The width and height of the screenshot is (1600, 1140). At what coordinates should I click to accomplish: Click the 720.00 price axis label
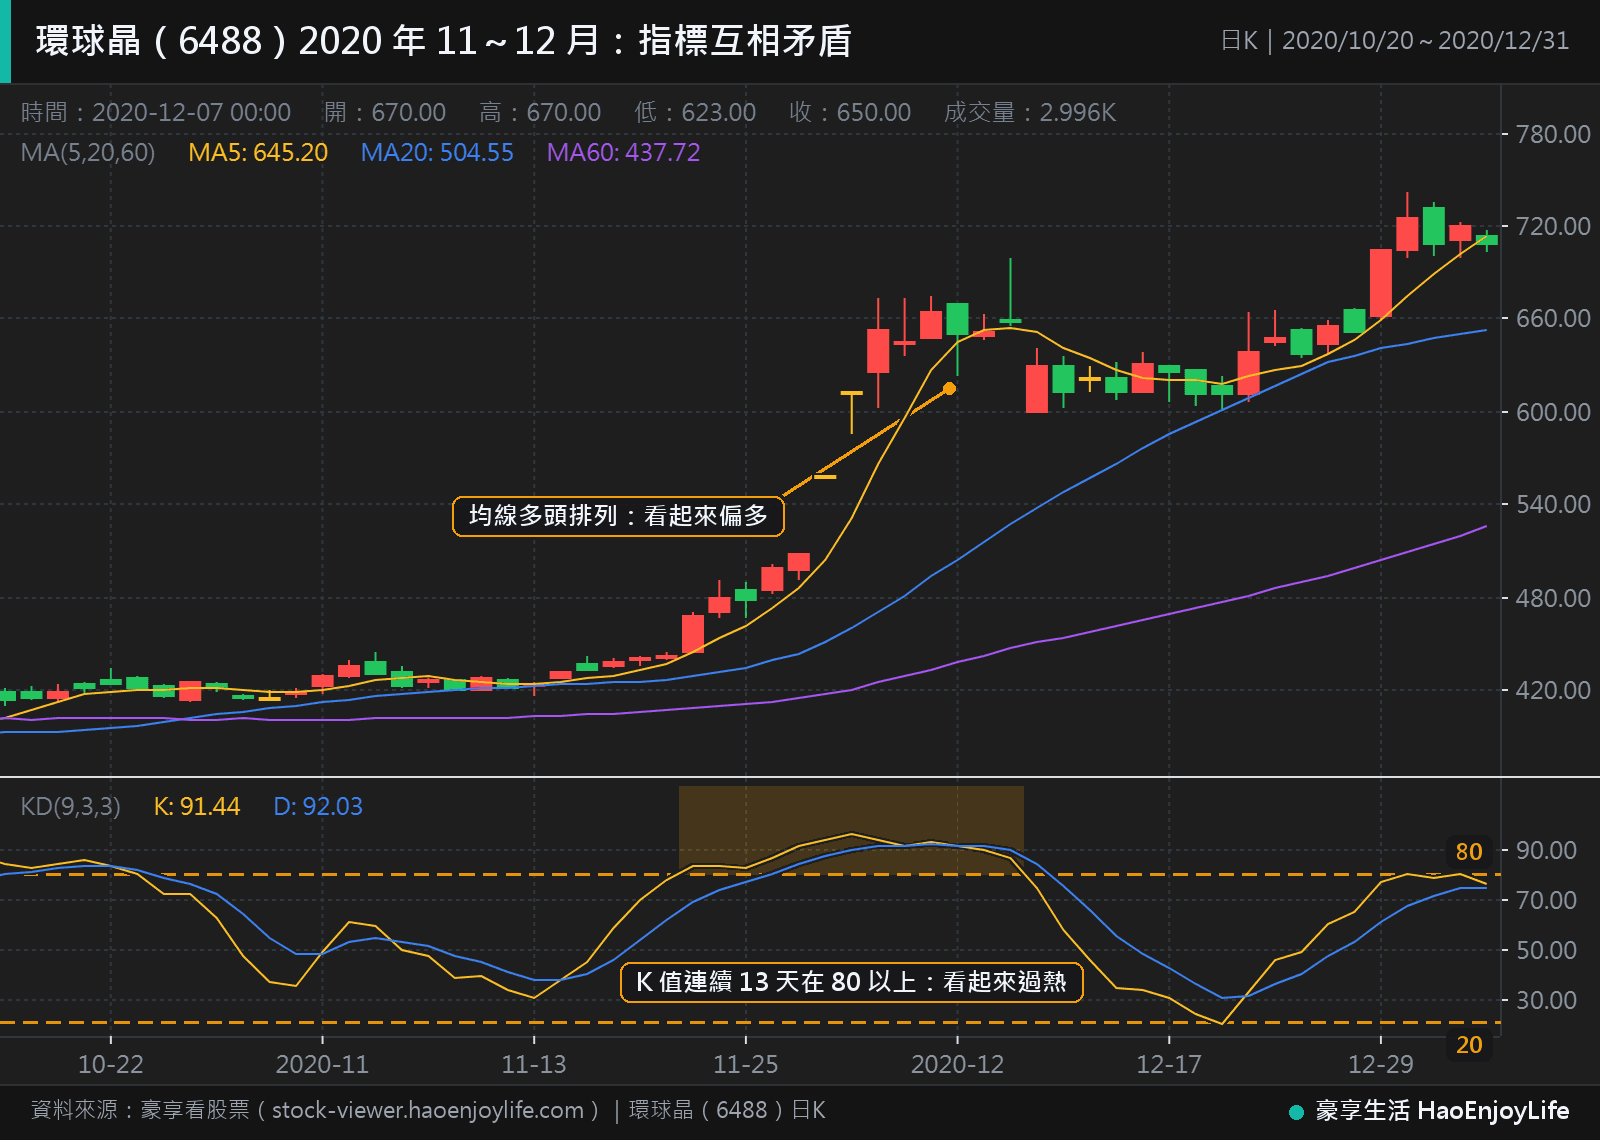1553,226
